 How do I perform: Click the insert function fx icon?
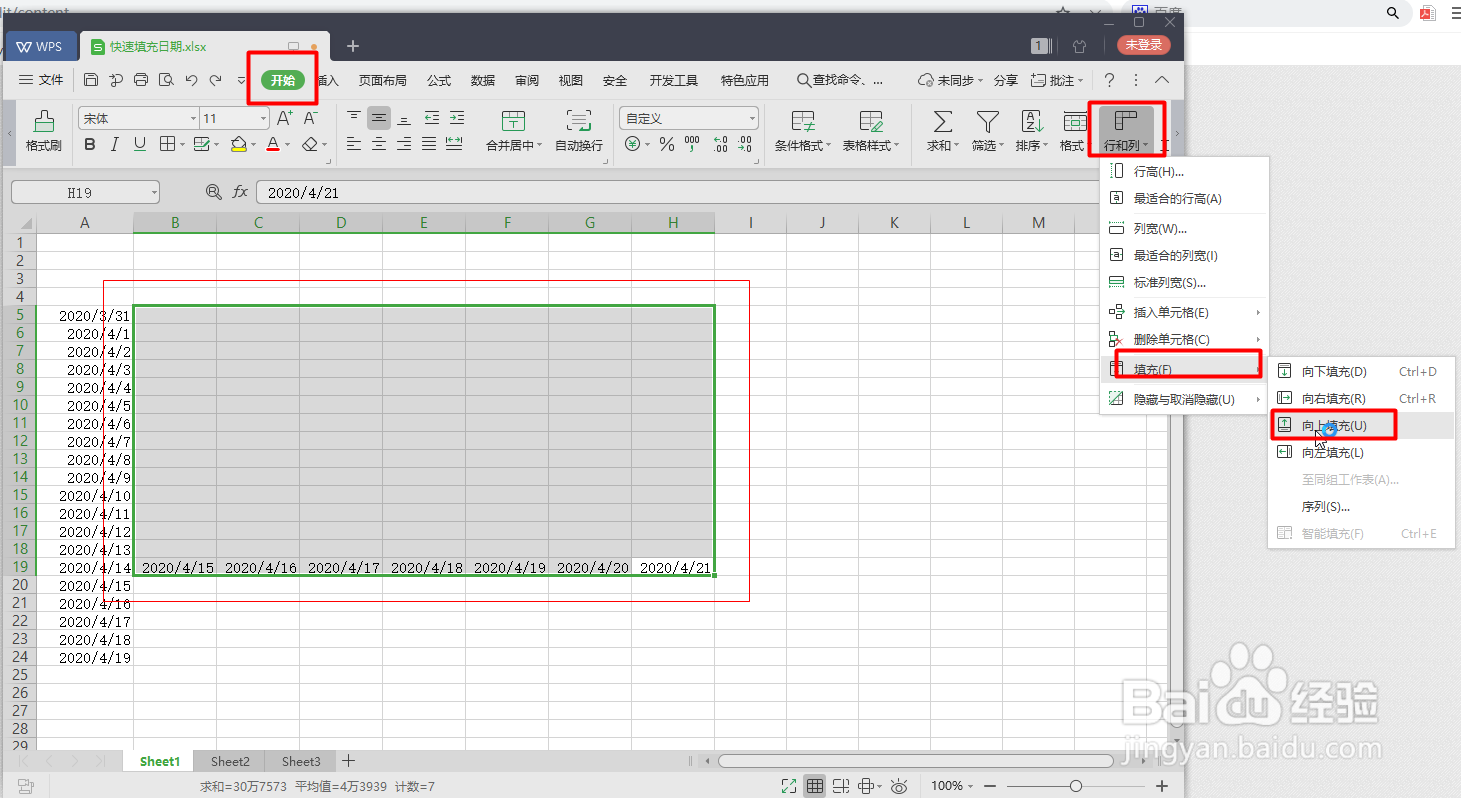240,192
